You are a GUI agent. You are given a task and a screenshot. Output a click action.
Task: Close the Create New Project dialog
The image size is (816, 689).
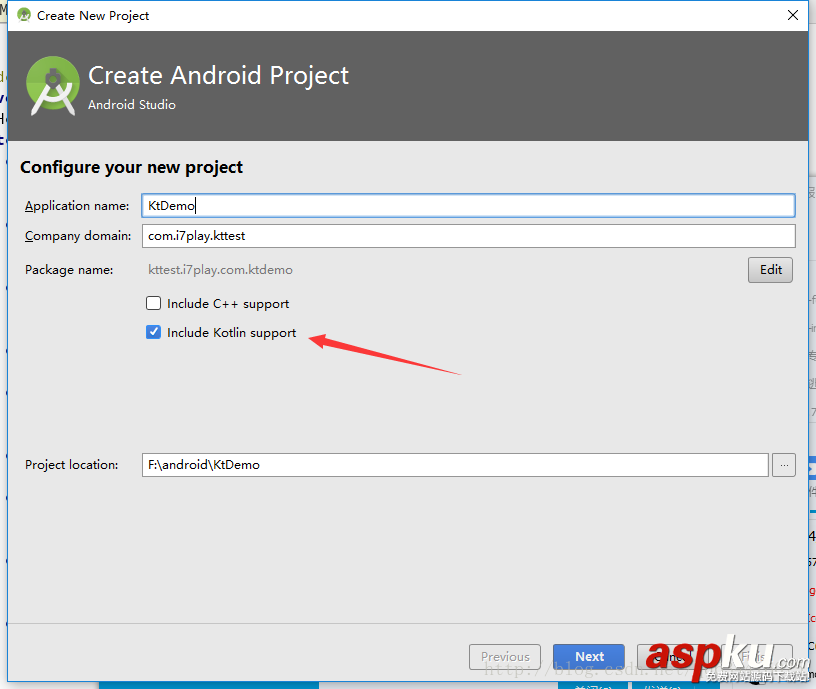pyautogui.click(x=793, y=15)
